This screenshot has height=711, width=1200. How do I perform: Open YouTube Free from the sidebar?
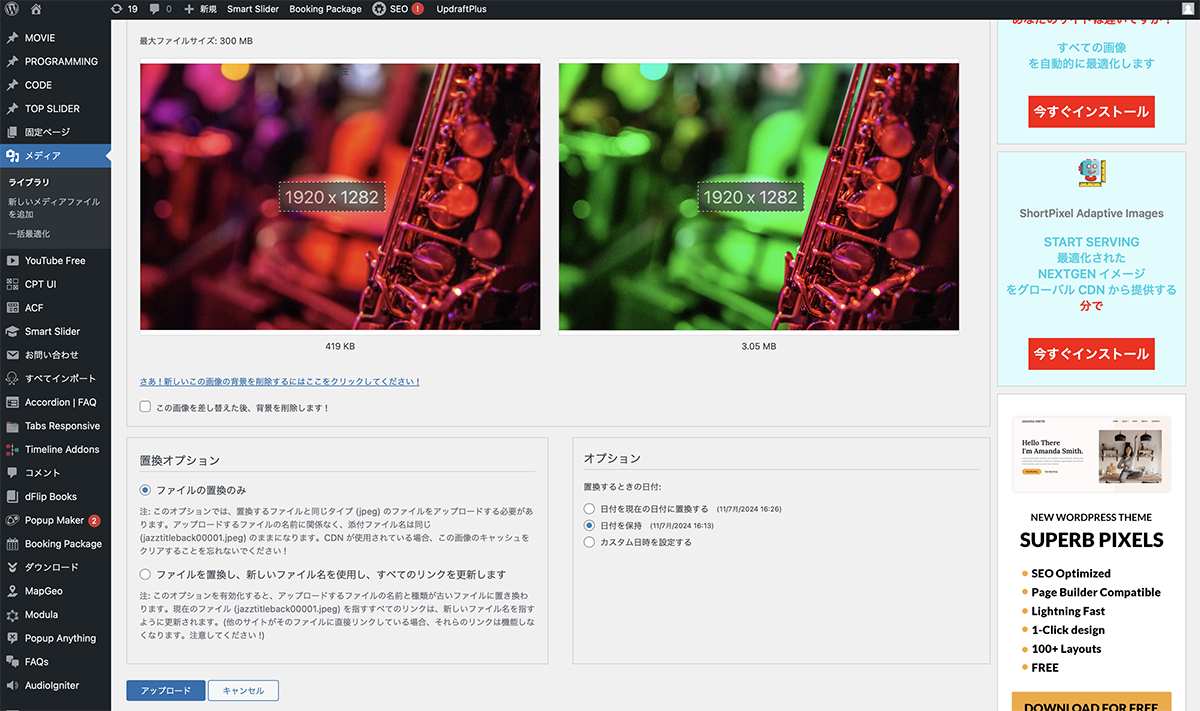coord(55,261)
